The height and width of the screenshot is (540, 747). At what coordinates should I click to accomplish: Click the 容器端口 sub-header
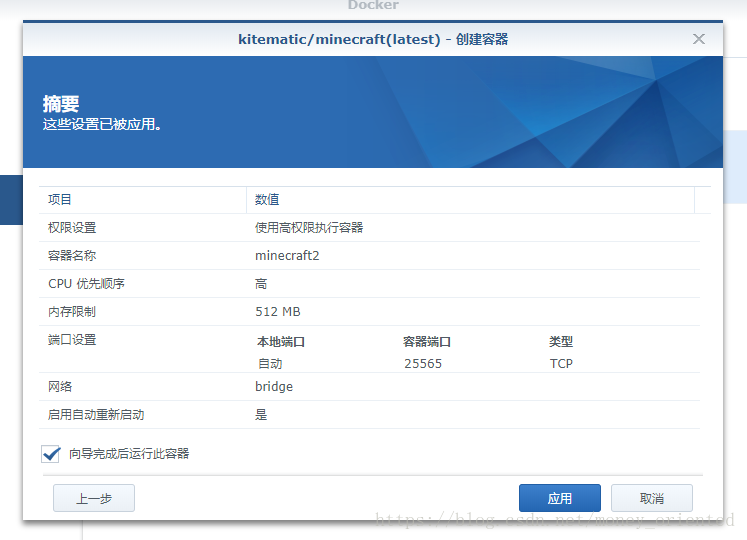pyautogui.click(x=427, y=342)
